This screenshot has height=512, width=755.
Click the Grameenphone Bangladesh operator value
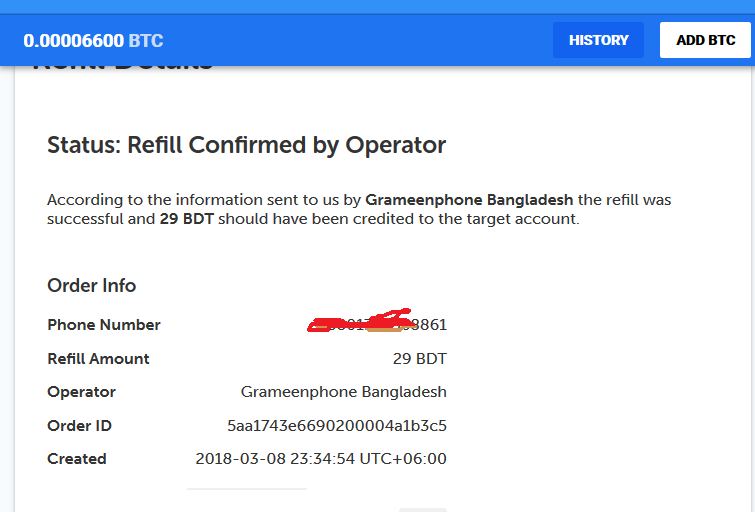coord(344,392)
